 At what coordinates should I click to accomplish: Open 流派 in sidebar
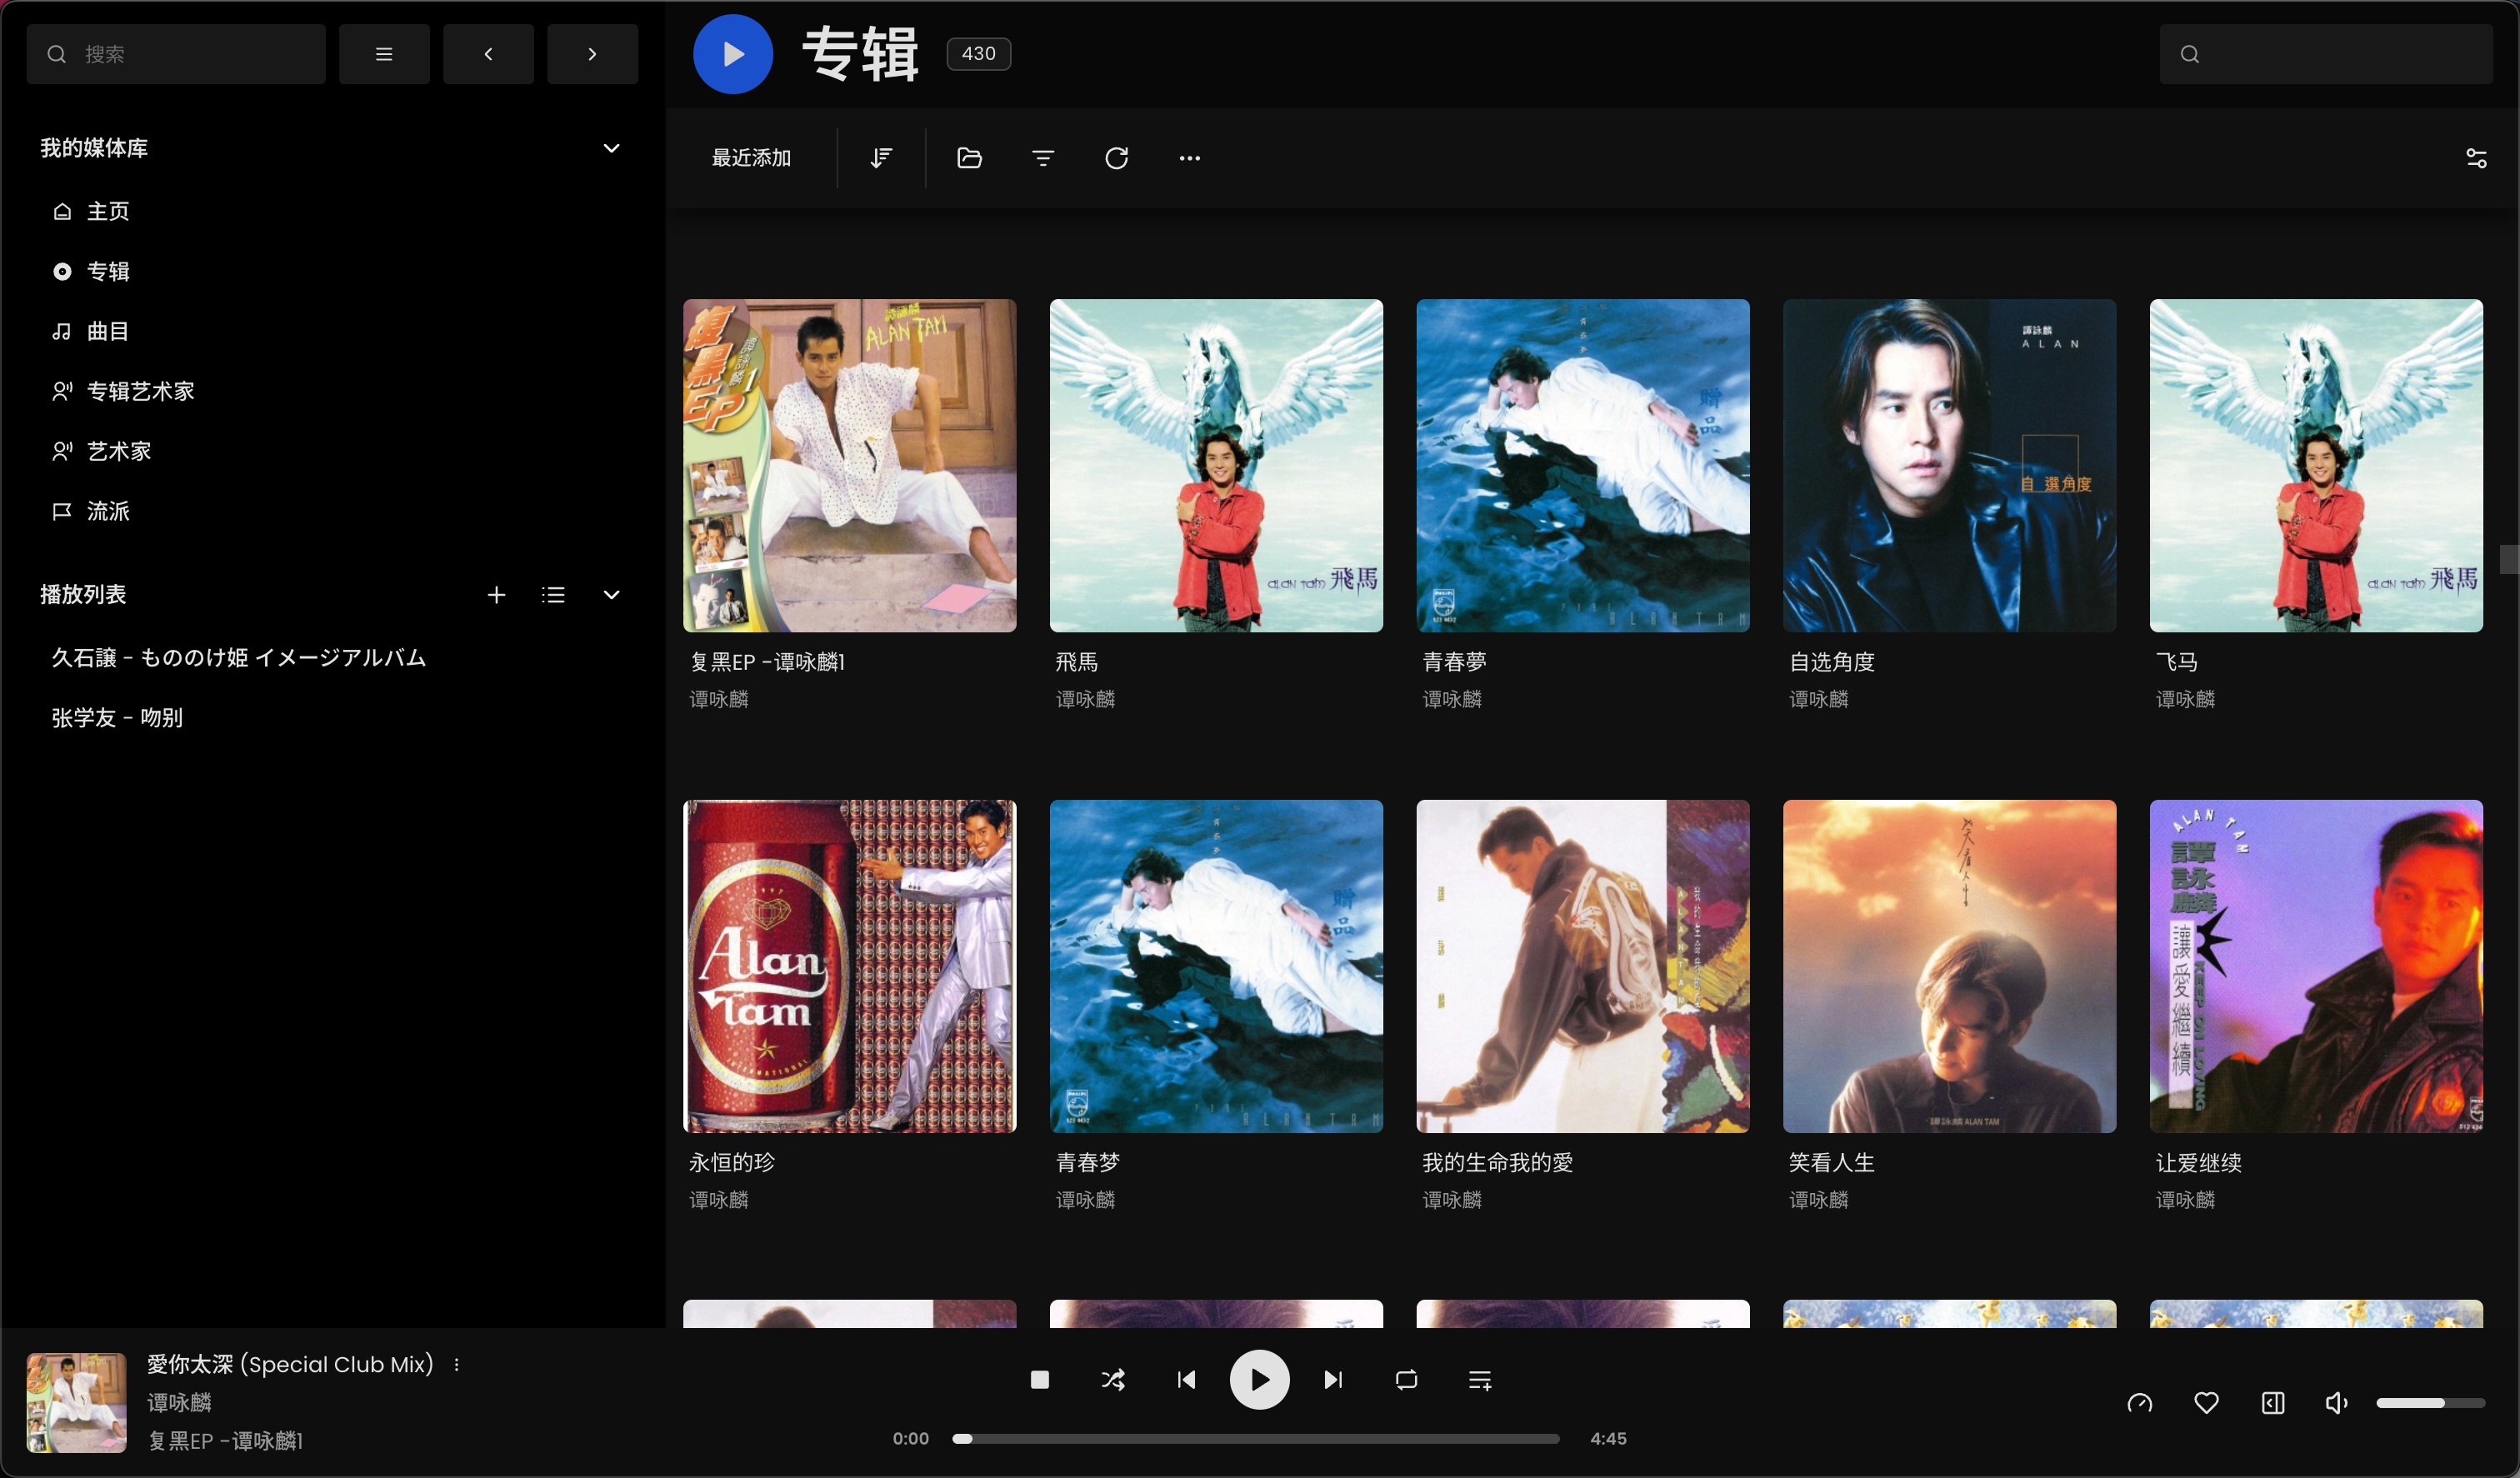[107, 511]
